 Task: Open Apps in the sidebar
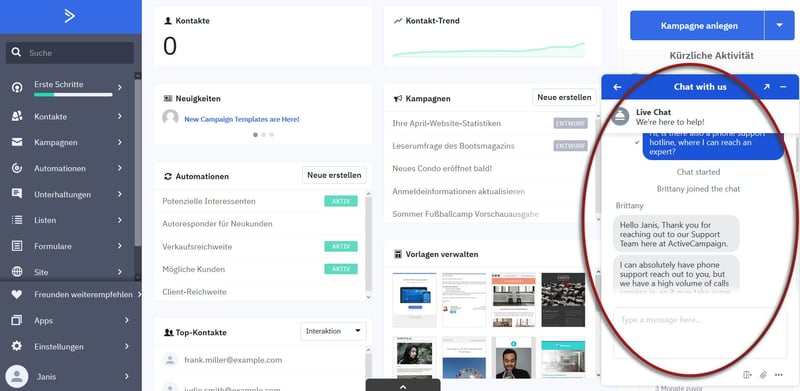coord(43,321)
